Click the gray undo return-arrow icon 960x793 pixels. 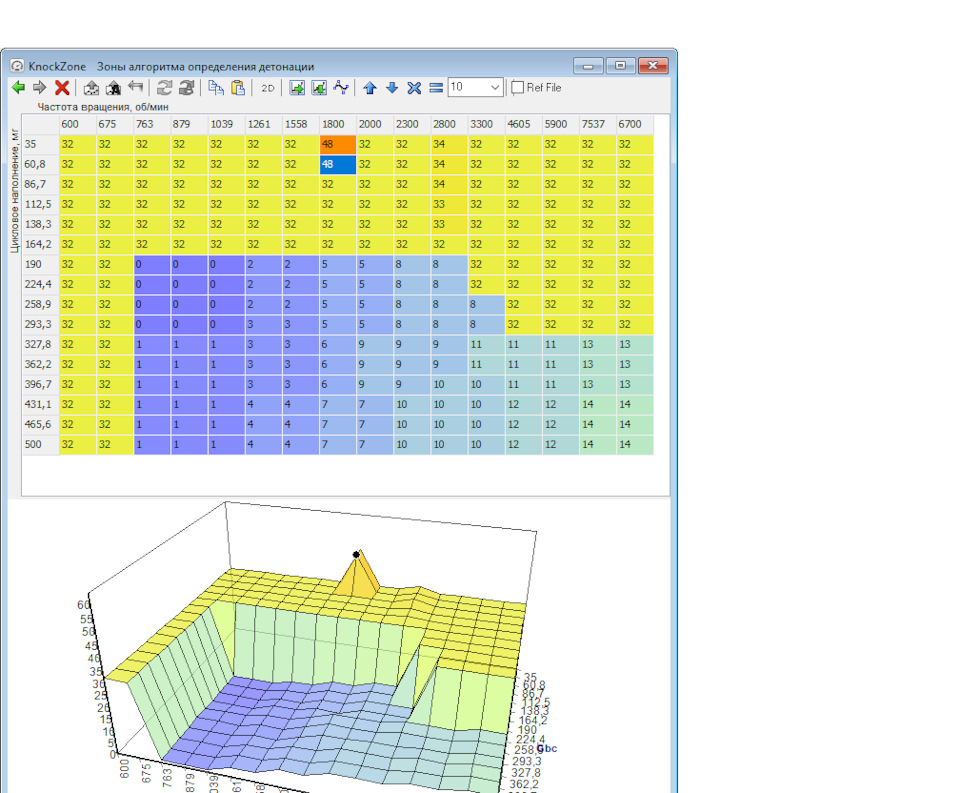(136, 87)
